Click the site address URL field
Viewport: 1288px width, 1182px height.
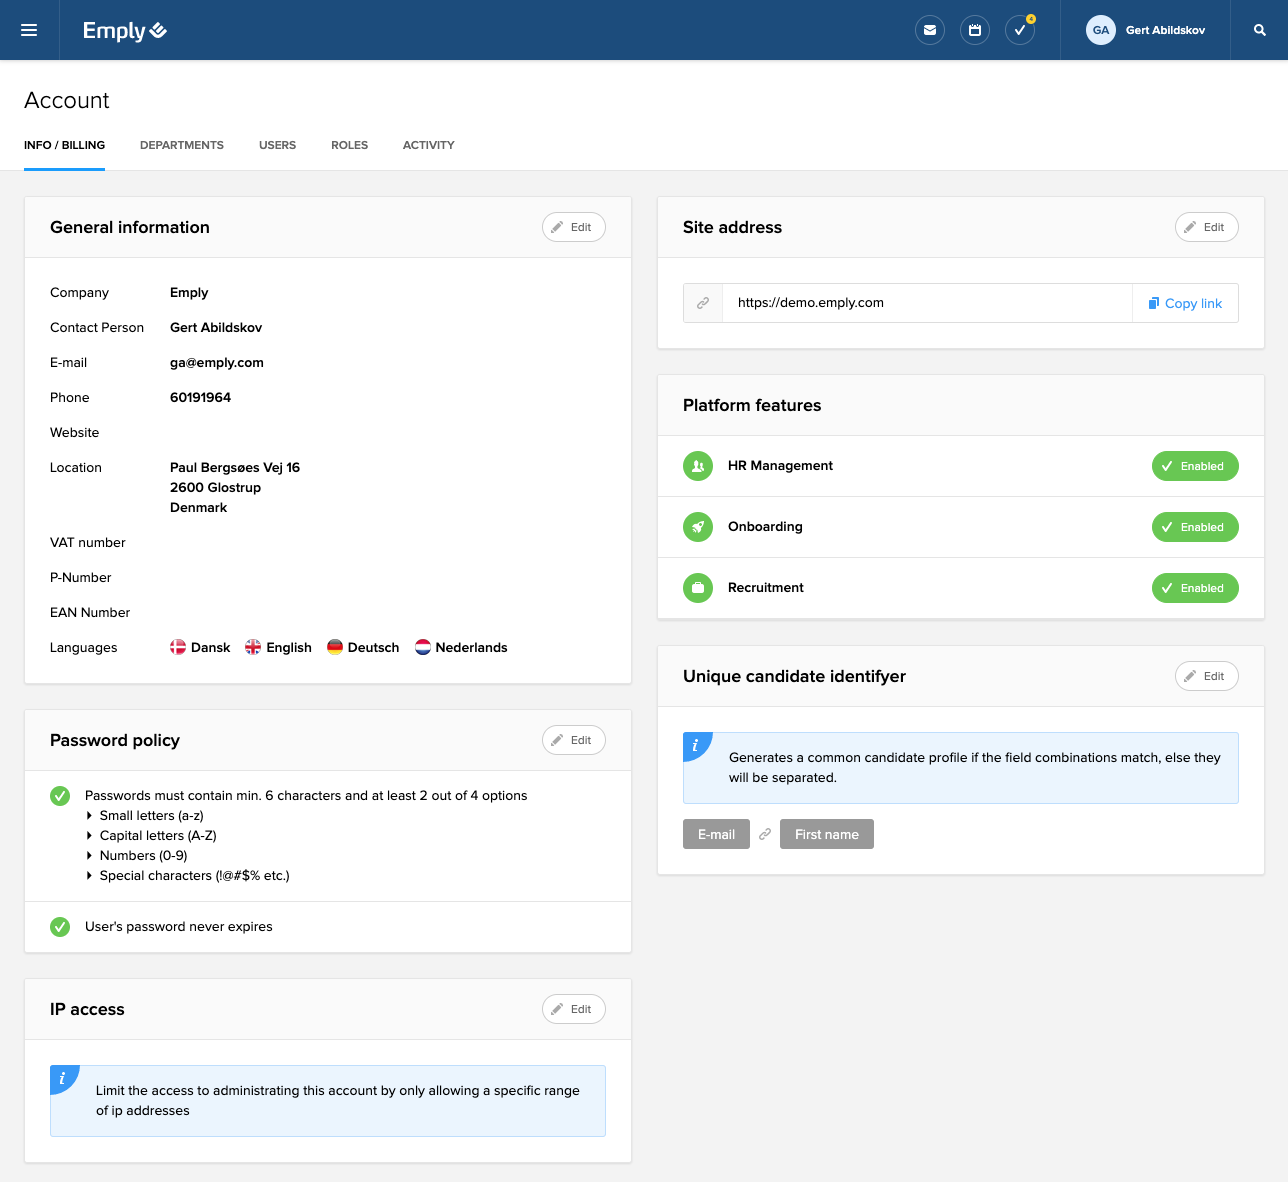pyautogui.click(x=925, y=303)
